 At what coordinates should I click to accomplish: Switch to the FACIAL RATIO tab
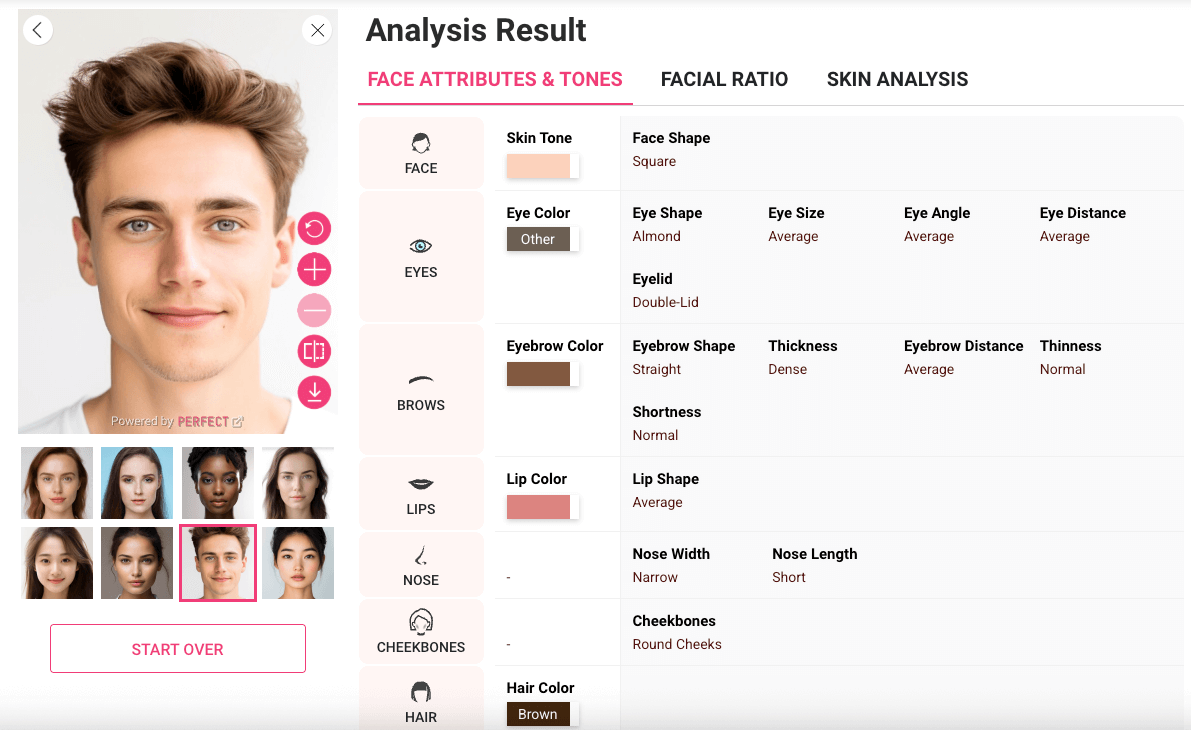724,79
